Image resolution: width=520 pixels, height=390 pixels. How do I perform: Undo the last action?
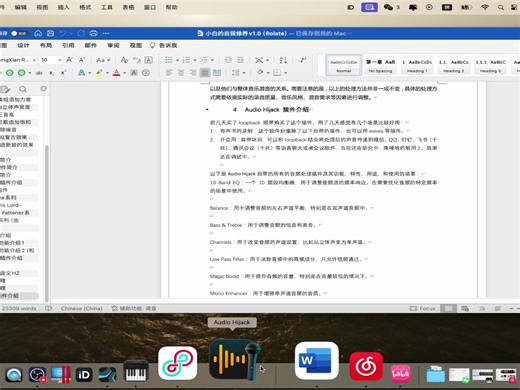63,33
